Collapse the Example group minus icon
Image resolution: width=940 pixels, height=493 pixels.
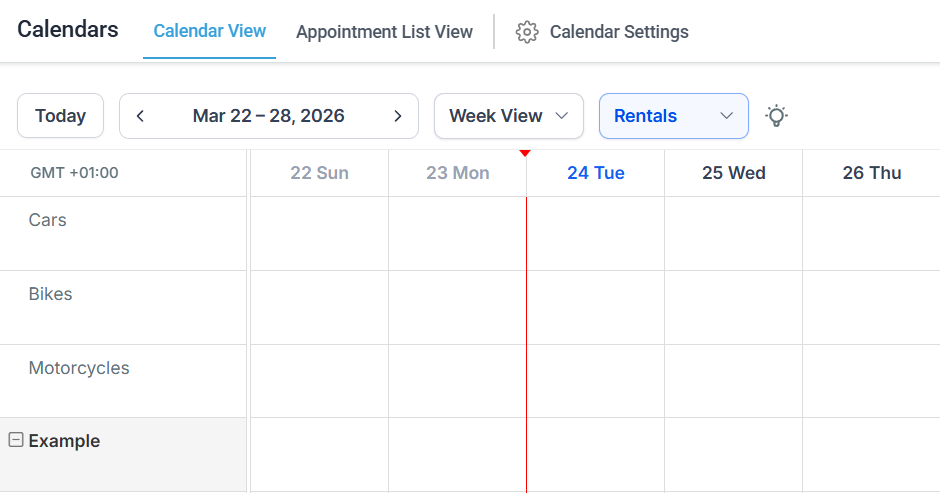[x=16, y=440]
